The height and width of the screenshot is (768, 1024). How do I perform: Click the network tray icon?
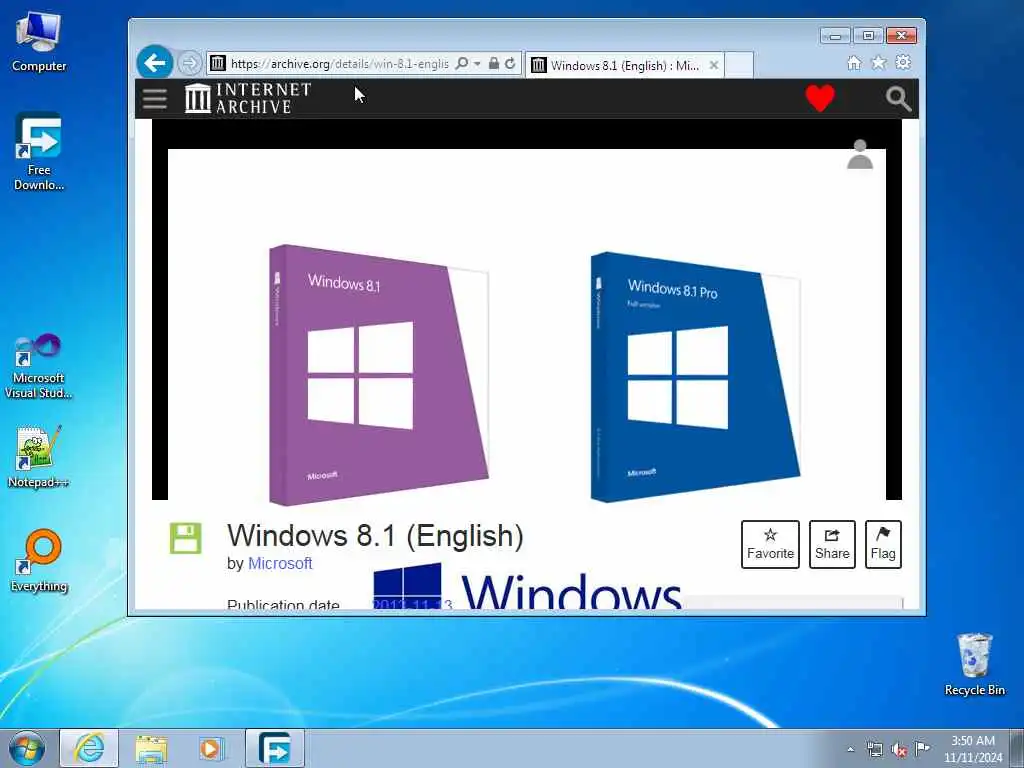click(874, 750)
